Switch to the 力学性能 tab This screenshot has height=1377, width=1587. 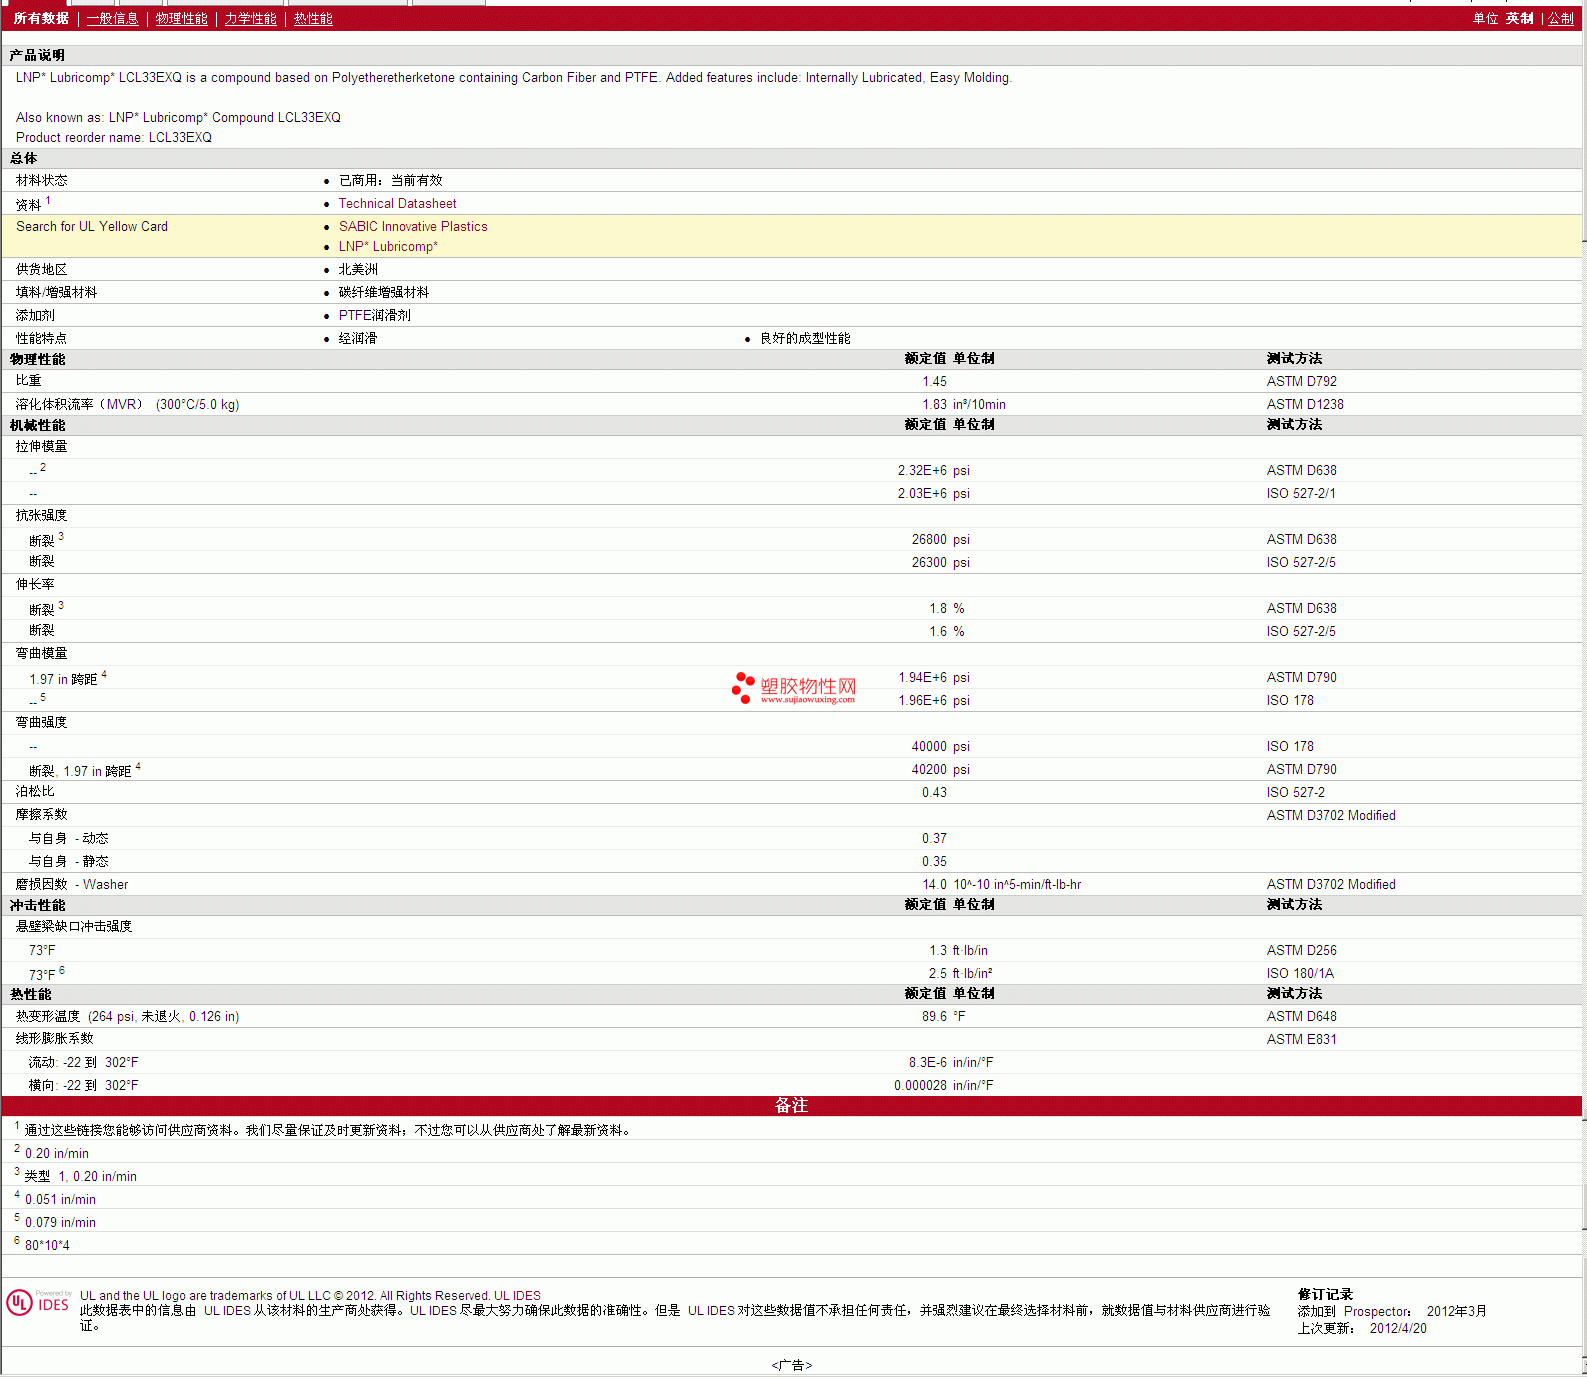[250, 18]
